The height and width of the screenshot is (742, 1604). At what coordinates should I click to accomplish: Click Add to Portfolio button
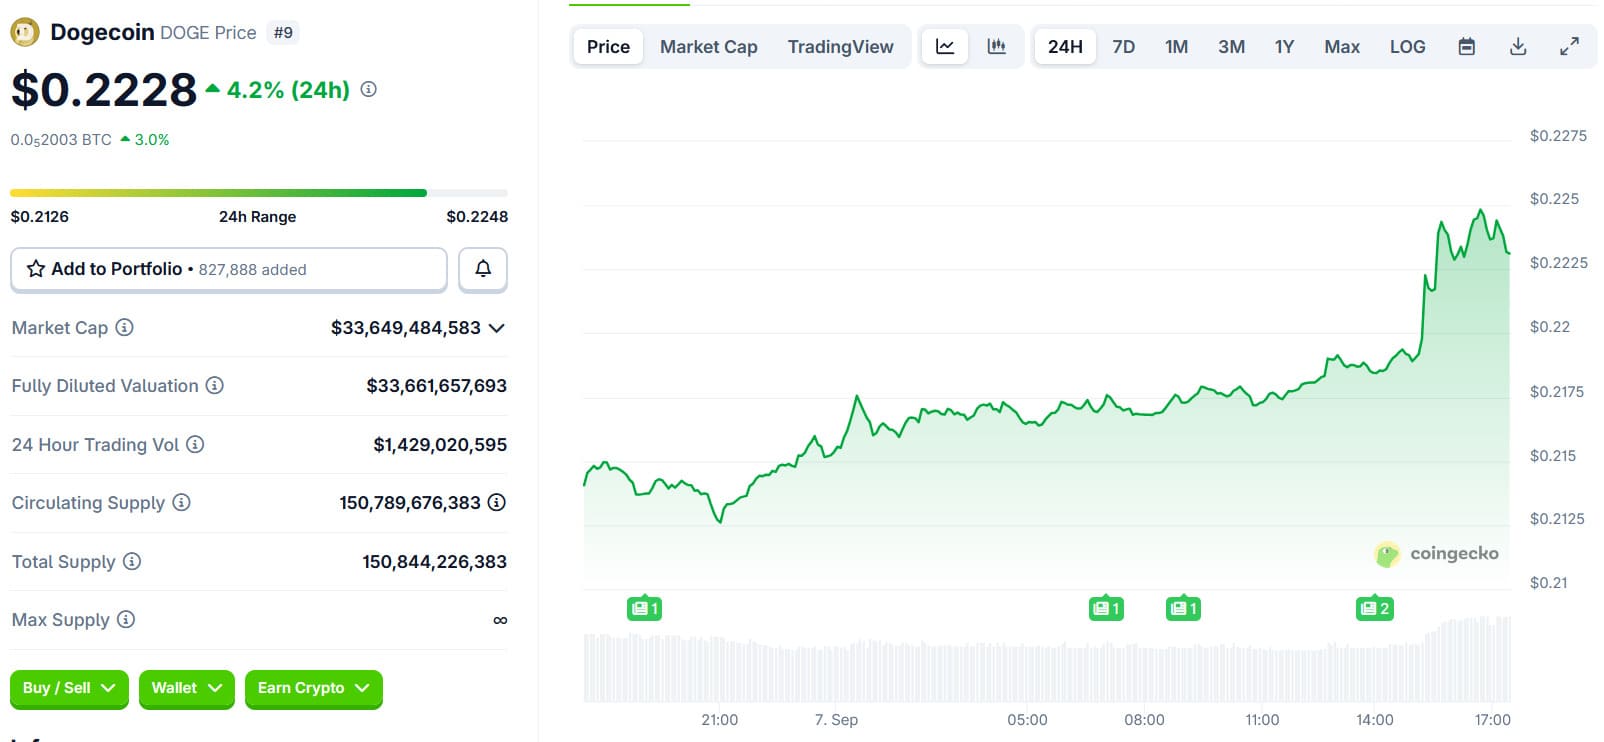point(229,269)
